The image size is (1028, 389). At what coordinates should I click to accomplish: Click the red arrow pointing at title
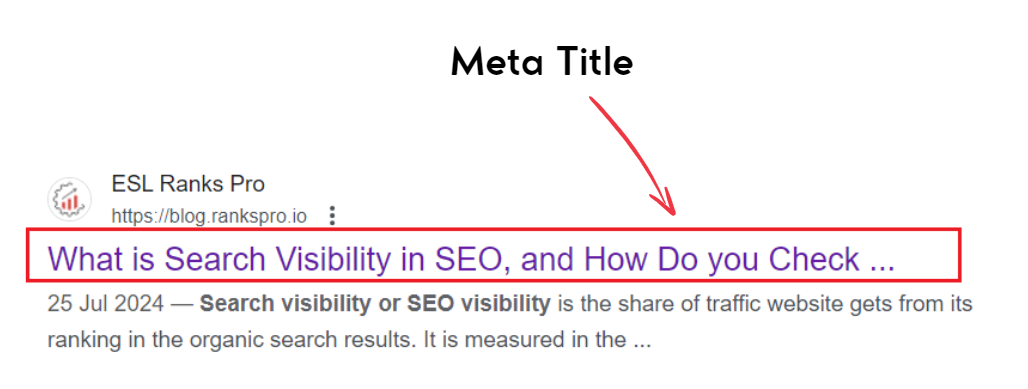click(x=633, y=156)
